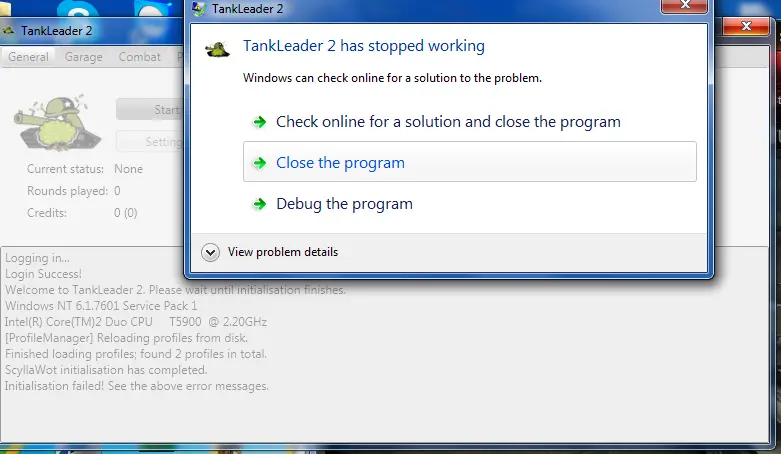Open the Settings button under Start

coord(150,142)
